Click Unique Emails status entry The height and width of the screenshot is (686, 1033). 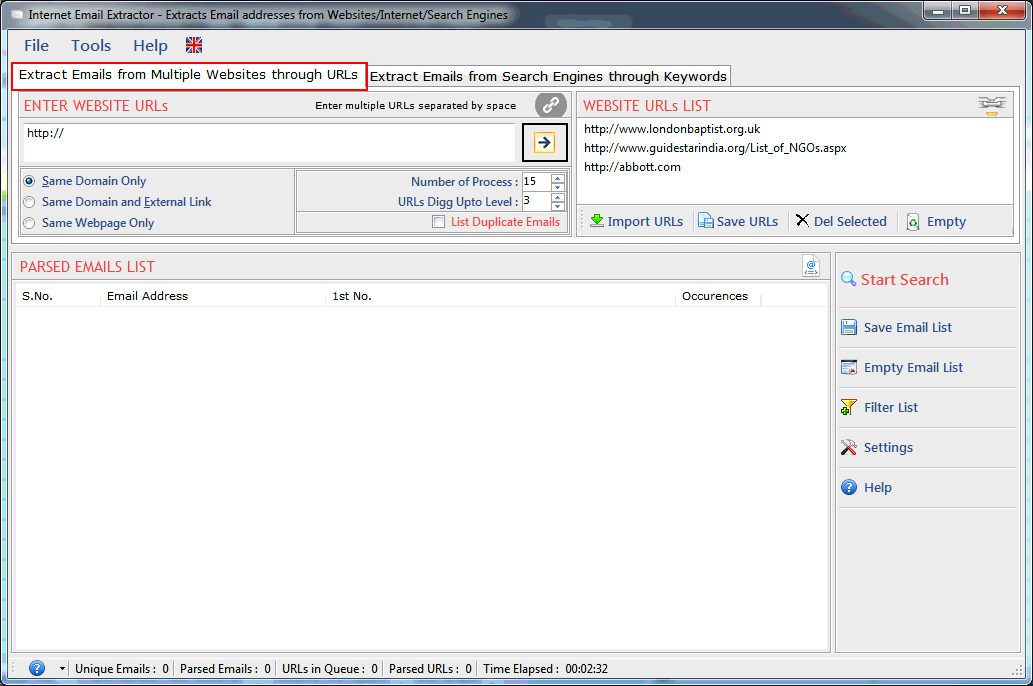122,669
